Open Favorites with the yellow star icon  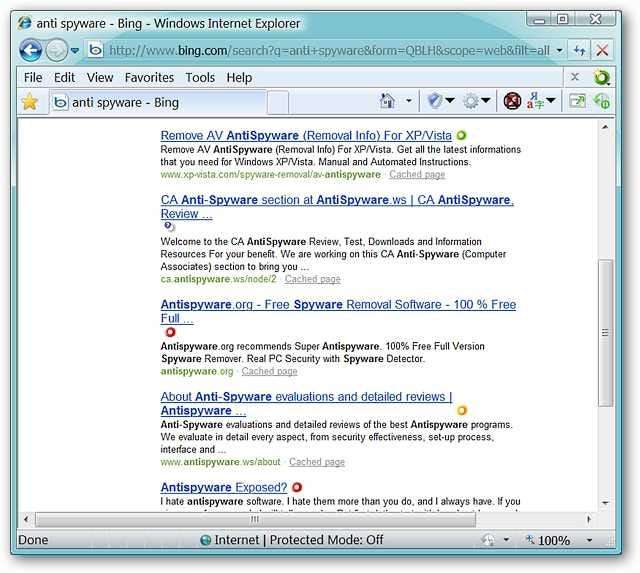[30, 102]
